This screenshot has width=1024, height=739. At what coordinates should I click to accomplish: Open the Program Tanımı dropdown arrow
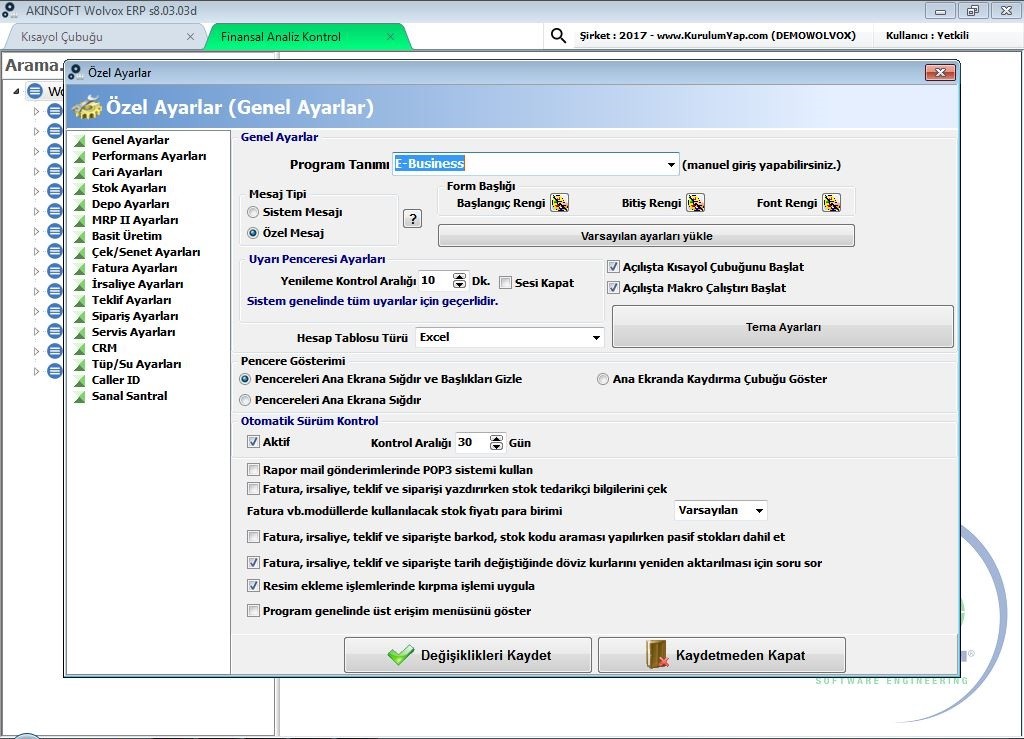coord(671,165)
